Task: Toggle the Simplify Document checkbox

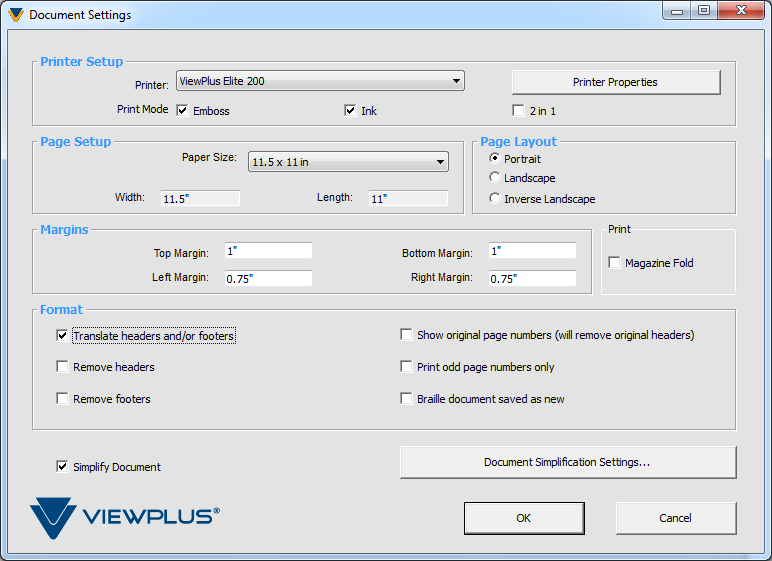Action: click(63, 466)
